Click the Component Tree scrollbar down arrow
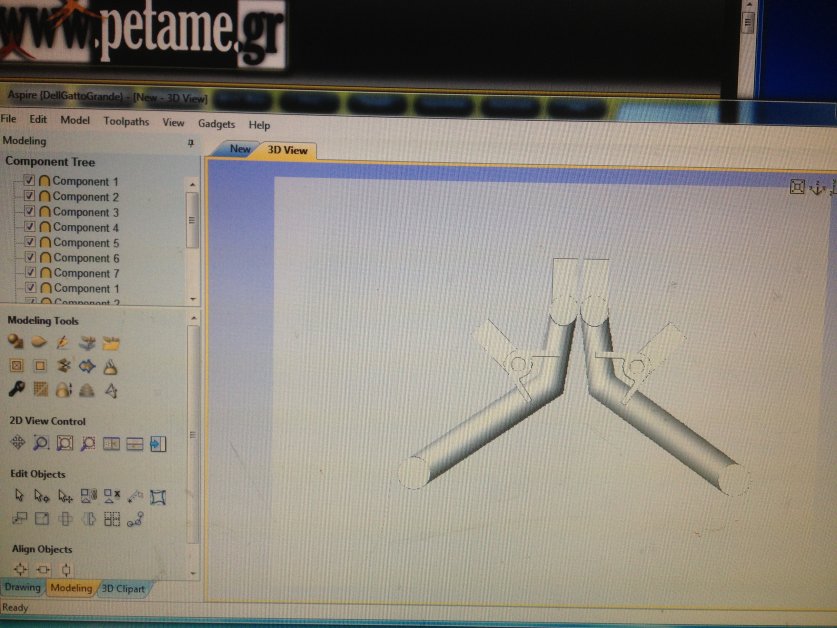Image resolution: width=837 pixels, height=628 pixels. point(192,298)
